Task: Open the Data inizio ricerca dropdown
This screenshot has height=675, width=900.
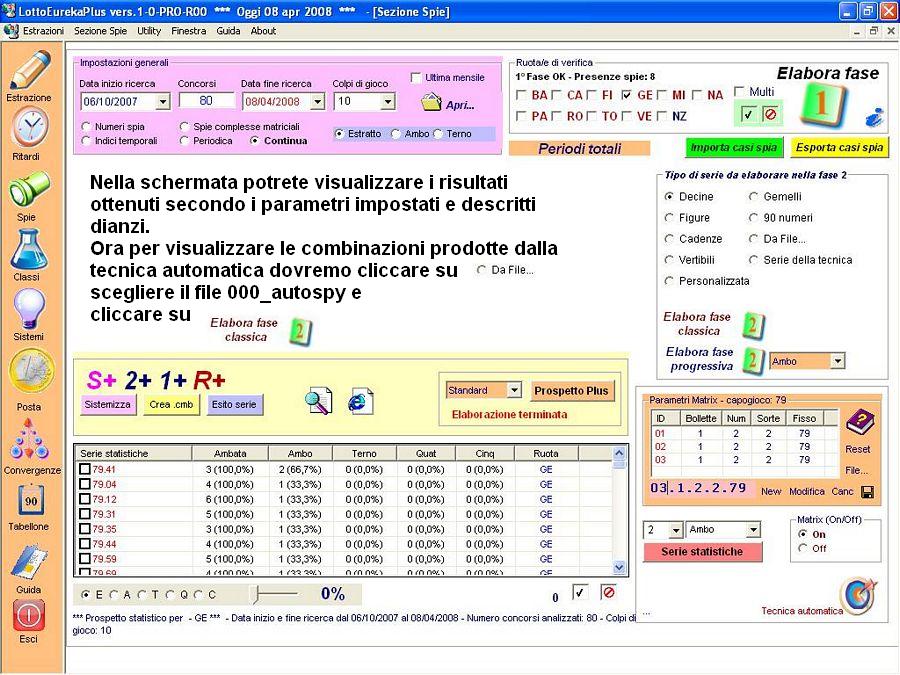Action: tap(163, 102)
